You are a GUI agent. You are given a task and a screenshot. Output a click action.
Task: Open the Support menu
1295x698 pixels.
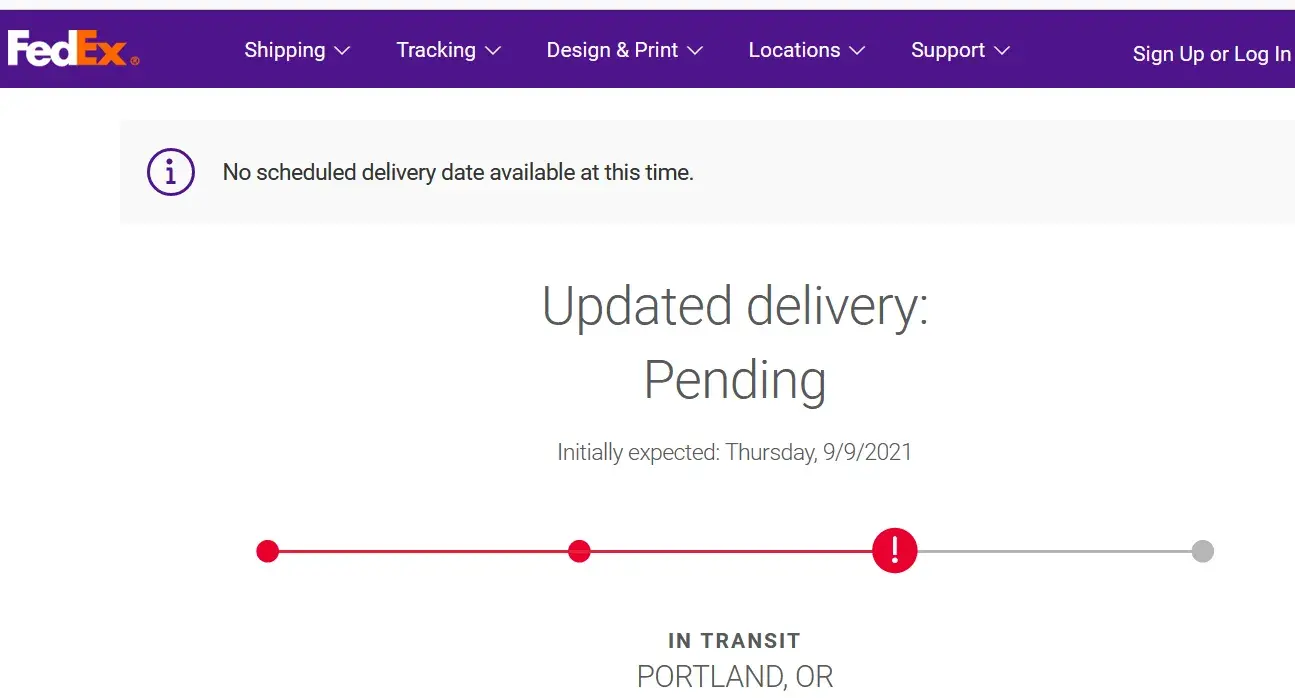pos(948,50)
